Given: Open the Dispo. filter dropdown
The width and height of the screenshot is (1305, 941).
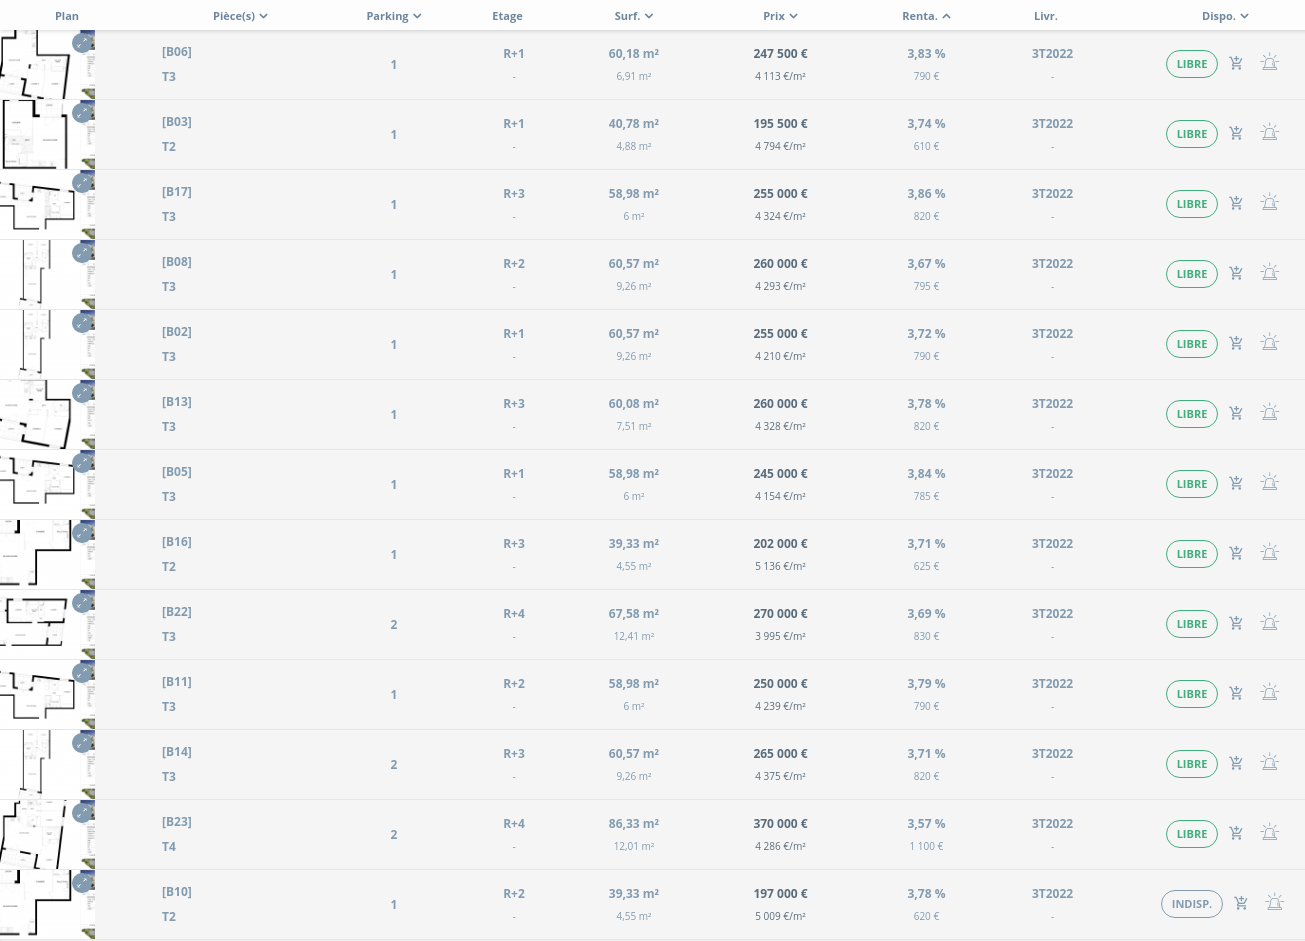Looking at the screenshot, I should tap(1225, 16).
